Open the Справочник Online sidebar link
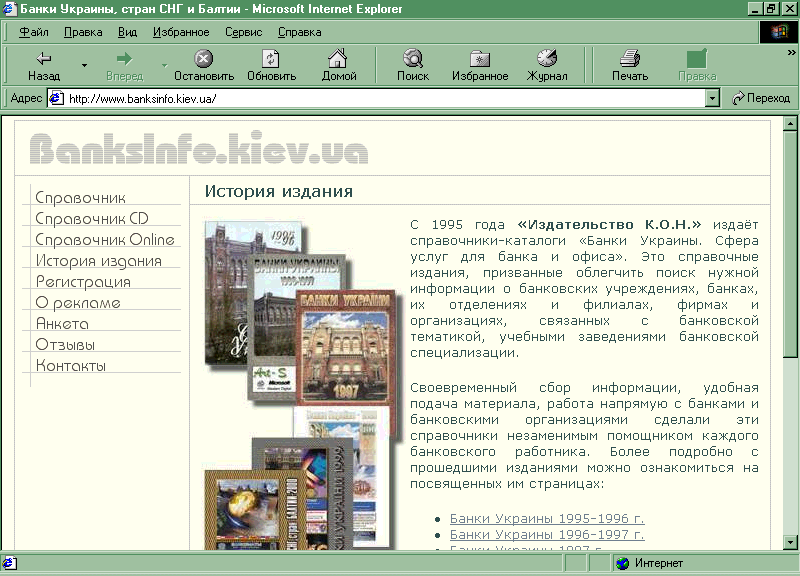Viewport: 800px width, 576px height. pyautogui.click(x=105, y=240)
